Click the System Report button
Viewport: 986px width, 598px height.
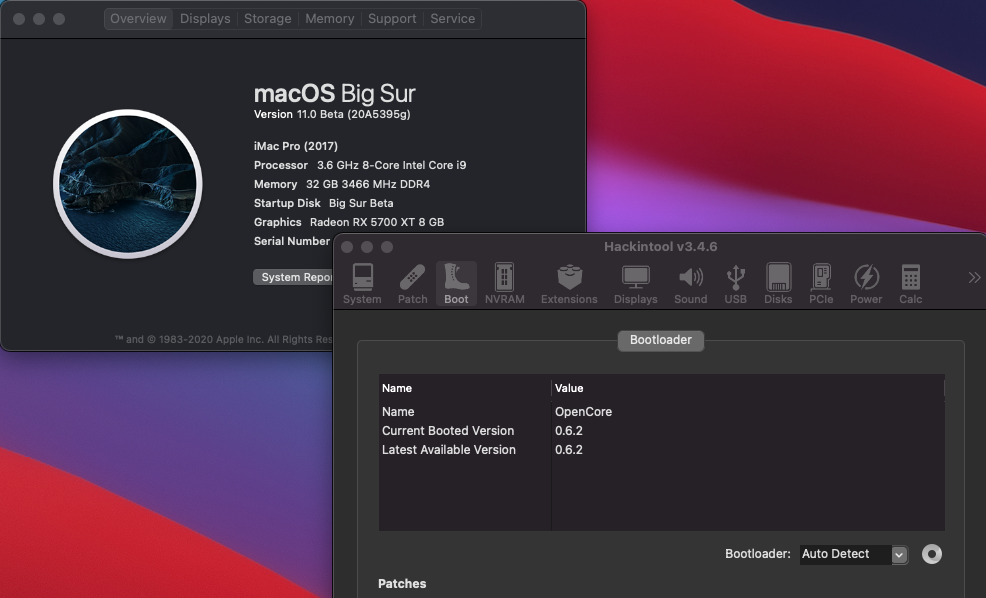[x=293, y=277]
